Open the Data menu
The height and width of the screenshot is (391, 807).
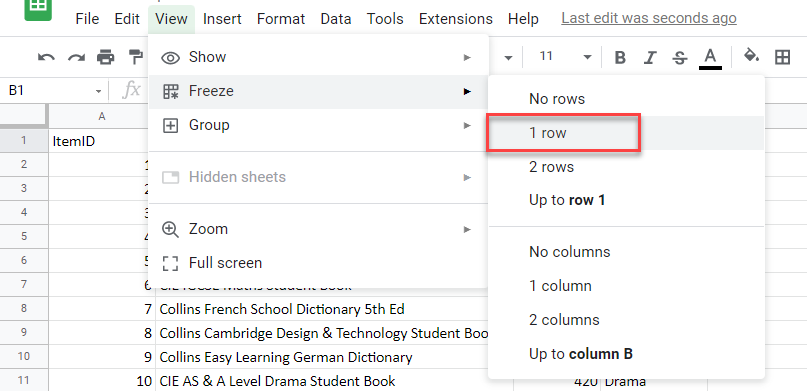336,19
